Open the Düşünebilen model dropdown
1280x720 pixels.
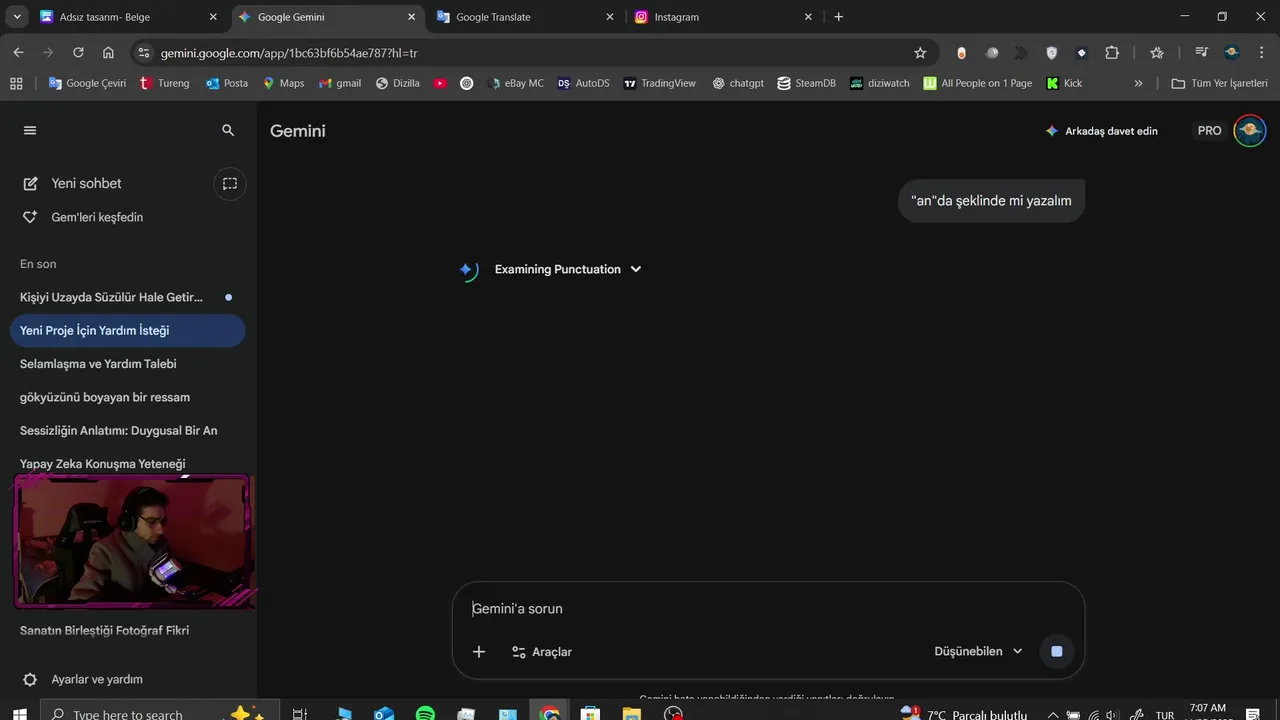click(979, 651)
